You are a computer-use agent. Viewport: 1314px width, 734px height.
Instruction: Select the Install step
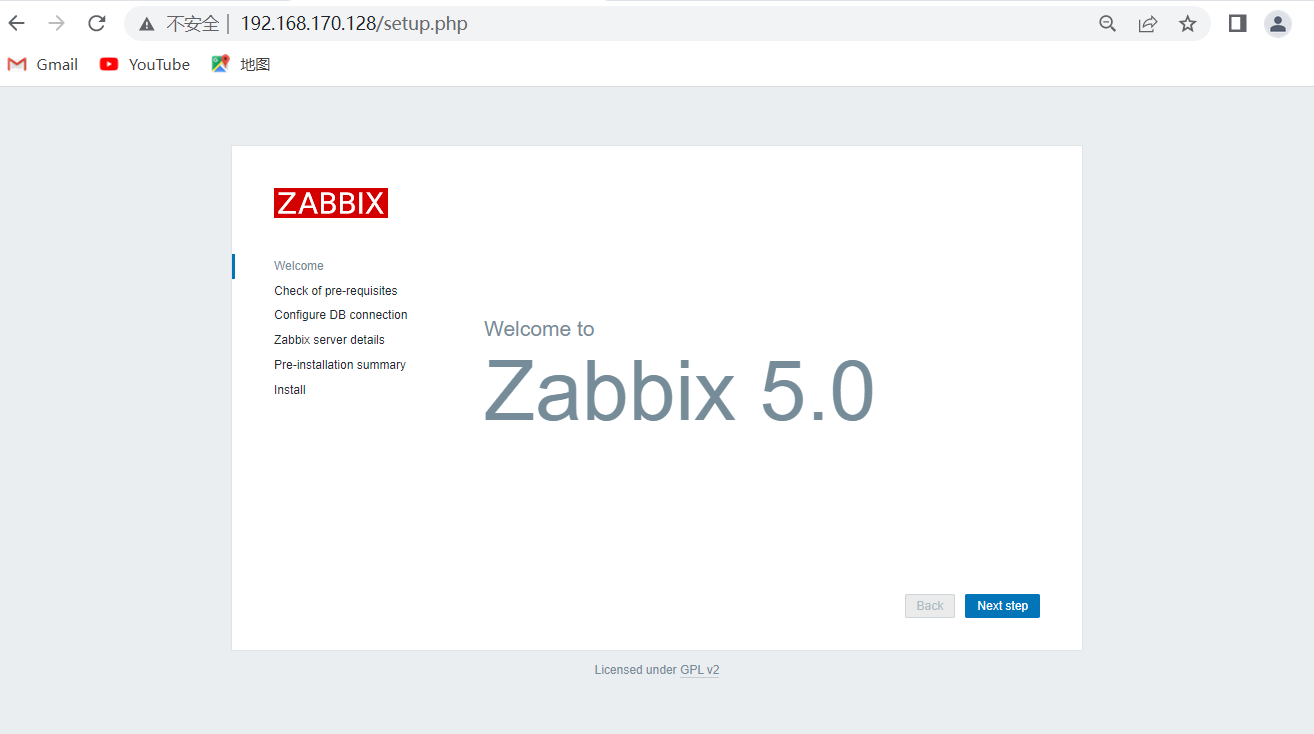point(290,390)
